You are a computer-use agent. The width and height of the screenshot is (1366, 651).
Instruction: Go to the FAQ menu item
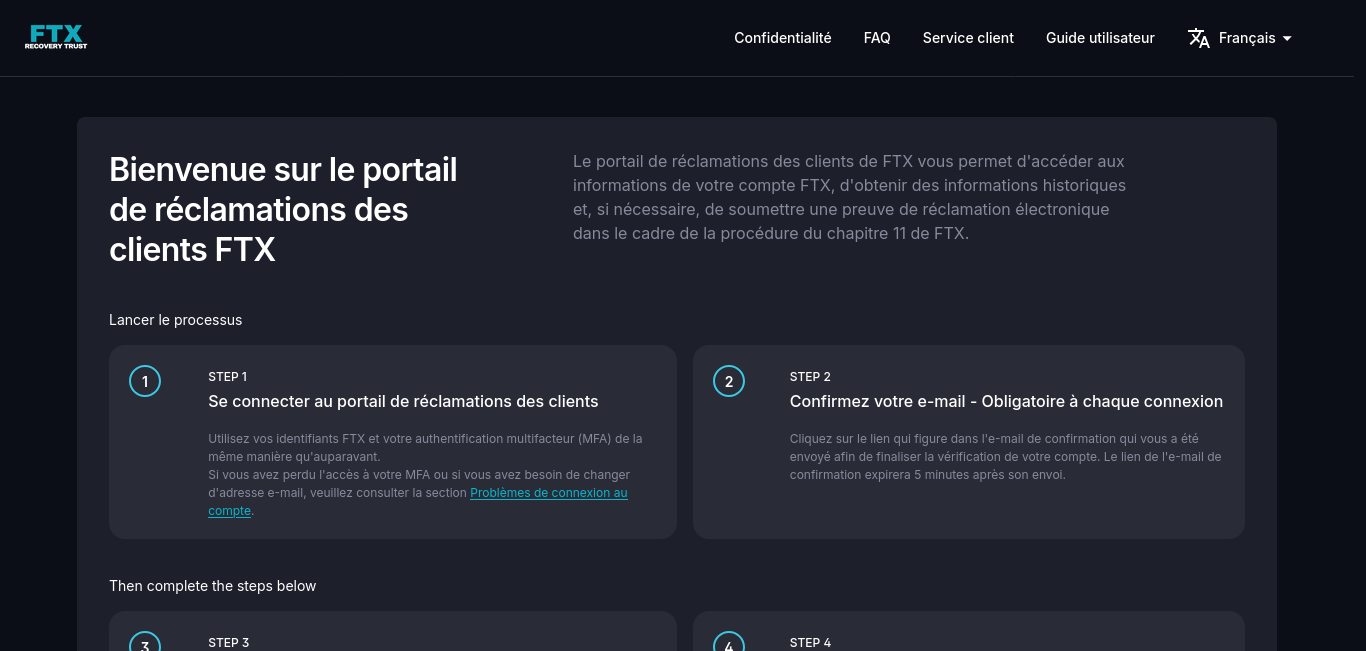point(877,38)
